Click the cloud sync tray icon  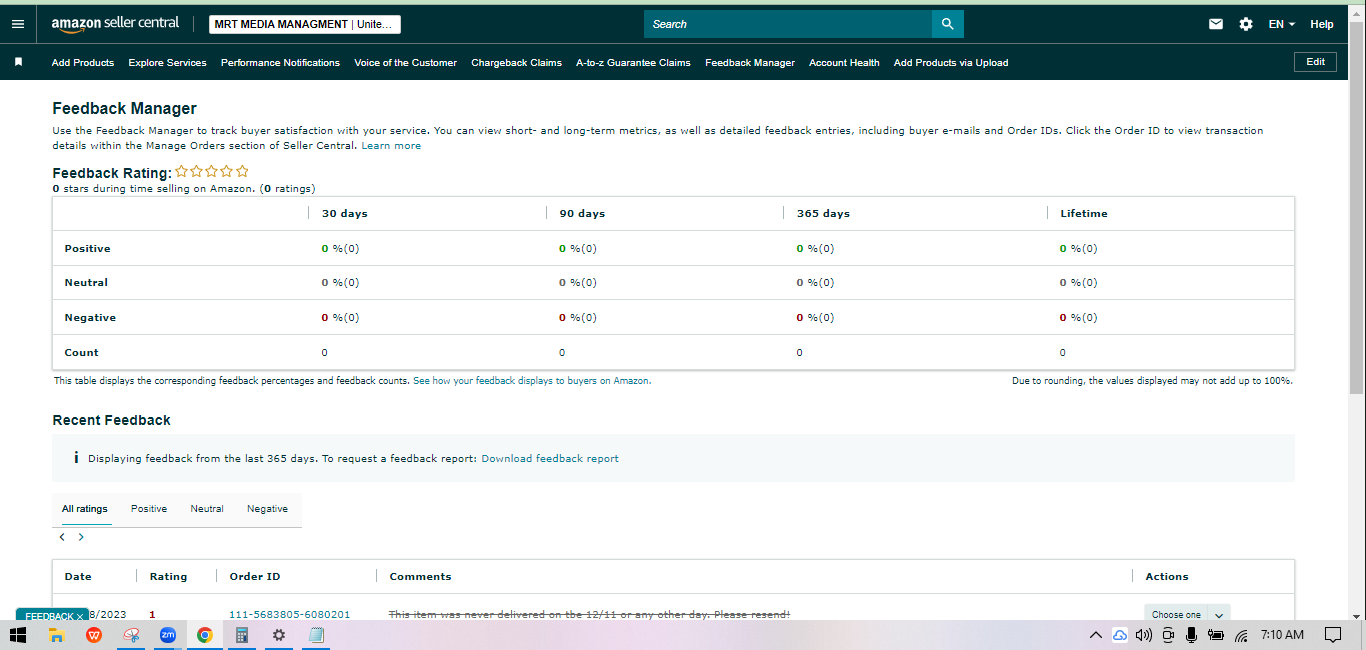point(1120,635)
